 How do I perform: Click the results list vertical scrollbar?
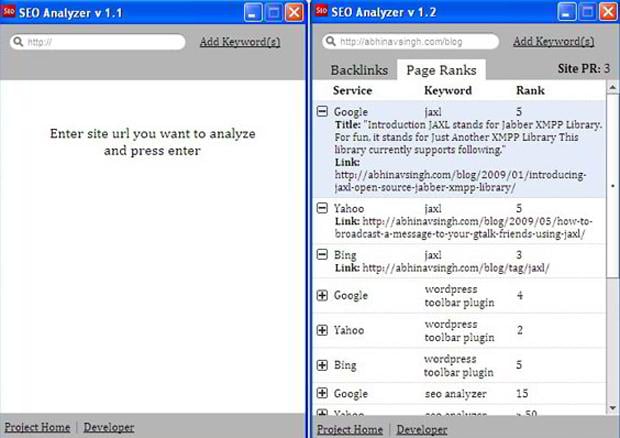click(612, 250)
